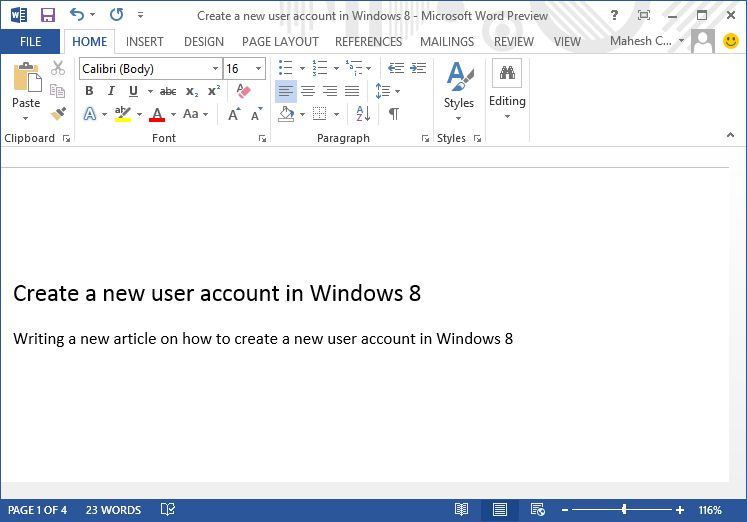This screenshot has width=747, height=522.
Task: Zoom out with the minus button
Action: [565, 510]
